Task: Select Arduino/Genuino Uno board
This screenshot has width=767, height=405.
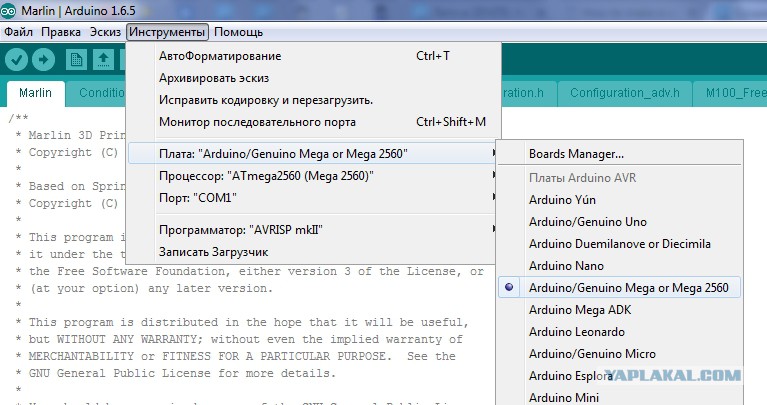Action: [619, 222]
